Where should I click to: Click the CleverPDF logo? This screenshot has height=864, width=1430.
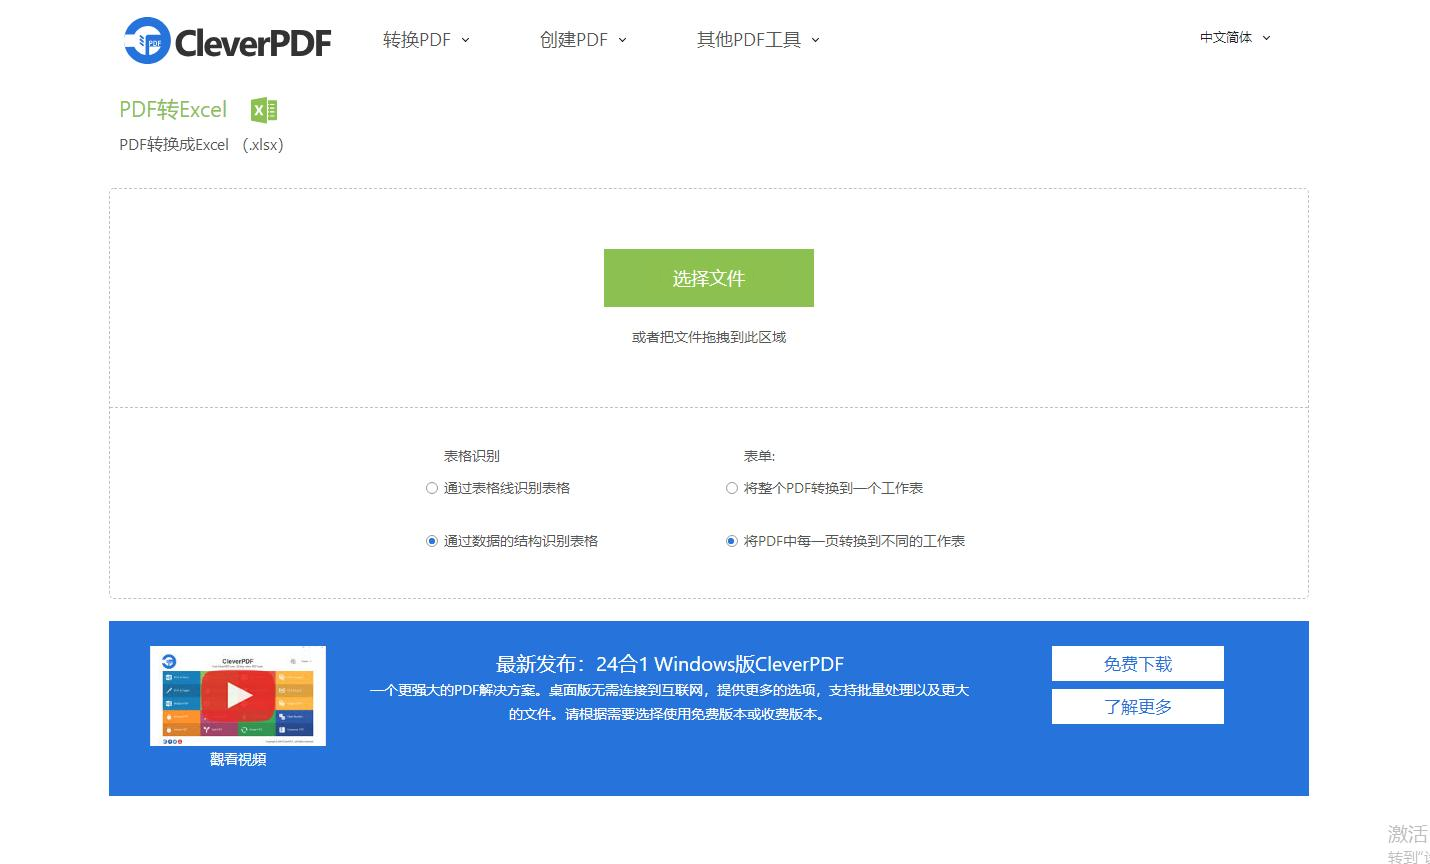(x=228, y=41)
